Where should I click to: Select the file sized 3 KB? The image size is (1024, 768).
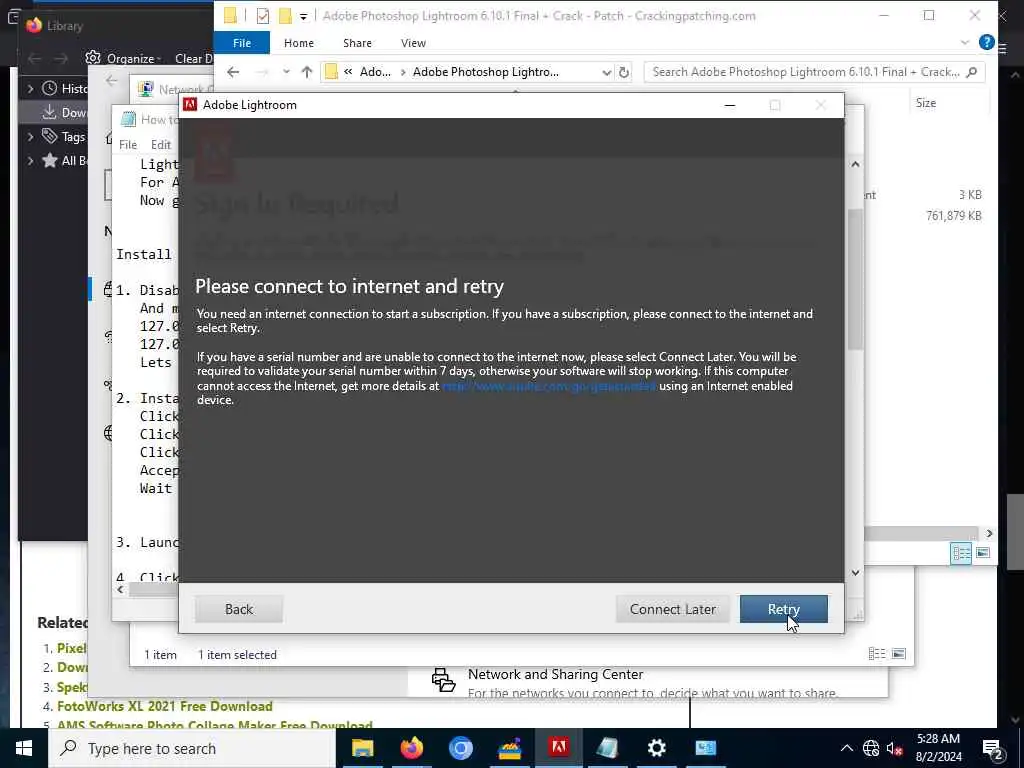pos(970,195)
